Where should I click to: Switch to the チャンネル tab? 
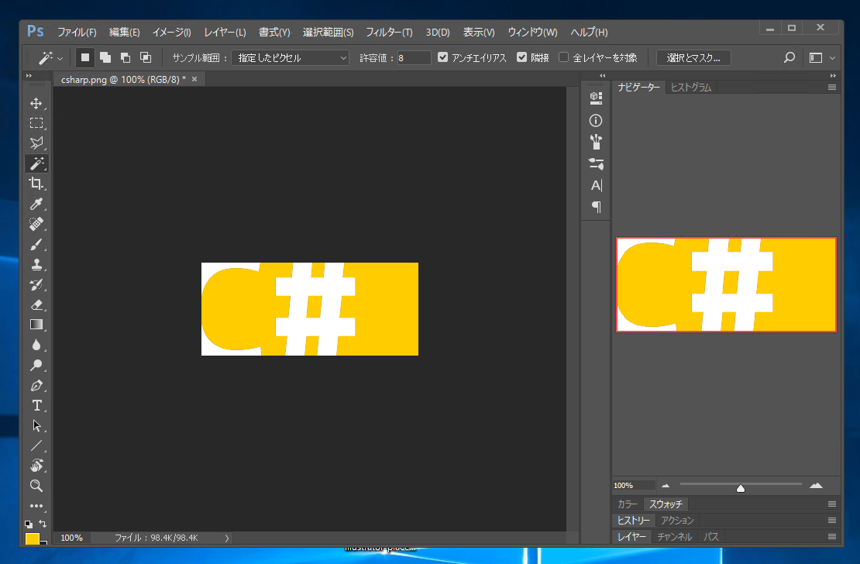coord(674,537)
